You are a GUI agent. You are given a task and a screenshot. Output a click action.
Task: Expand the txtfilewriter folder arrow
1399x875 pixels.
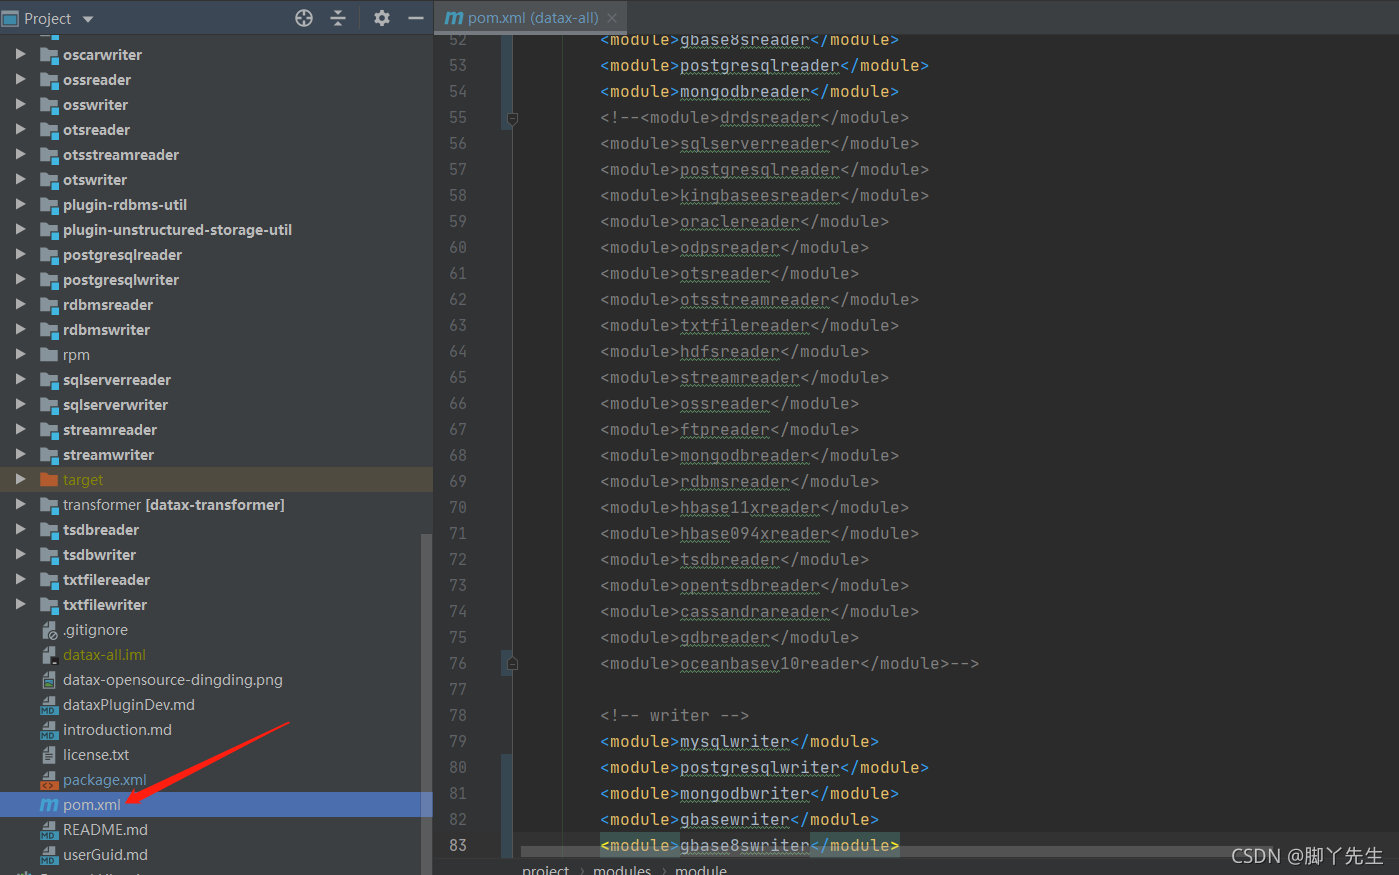(x=20, y=604)
